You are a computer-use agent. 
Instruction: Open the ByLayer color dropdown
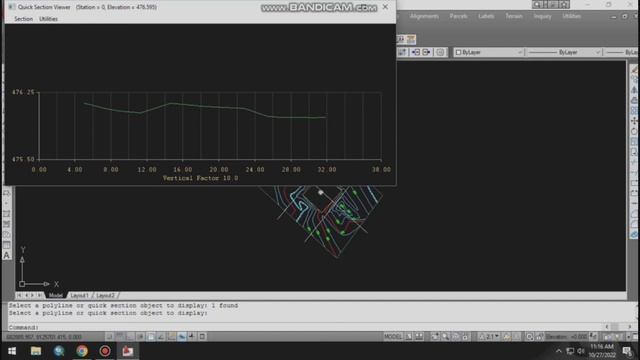point(489,52)
